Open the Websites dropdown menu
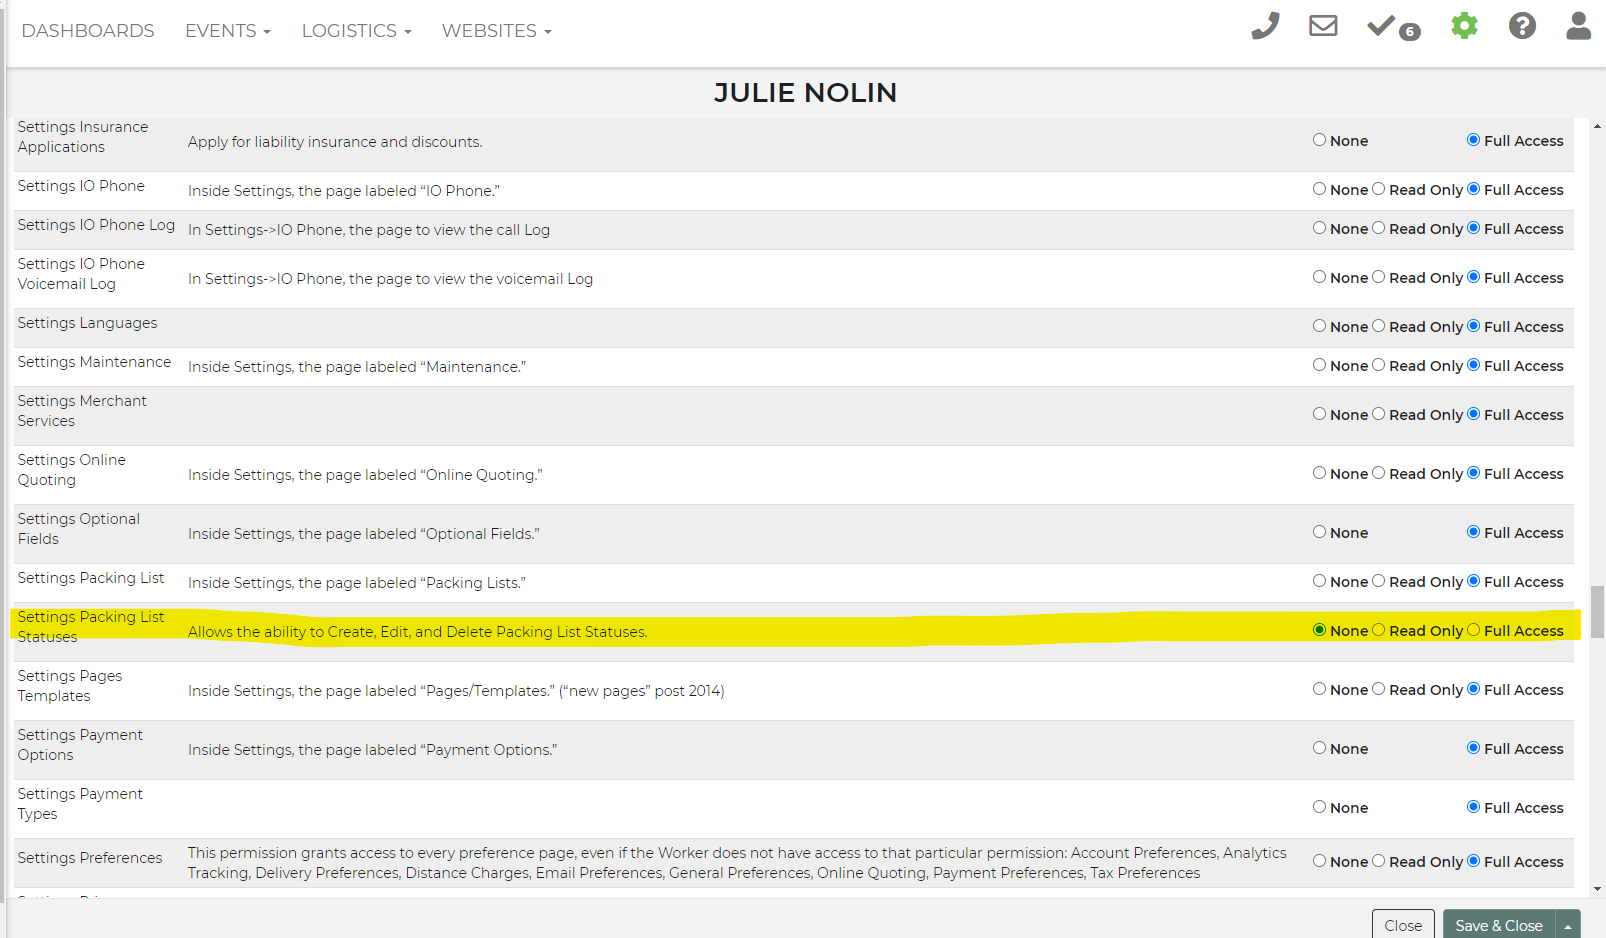Viewport: 1606px width, 938px height. pos(496,31)
